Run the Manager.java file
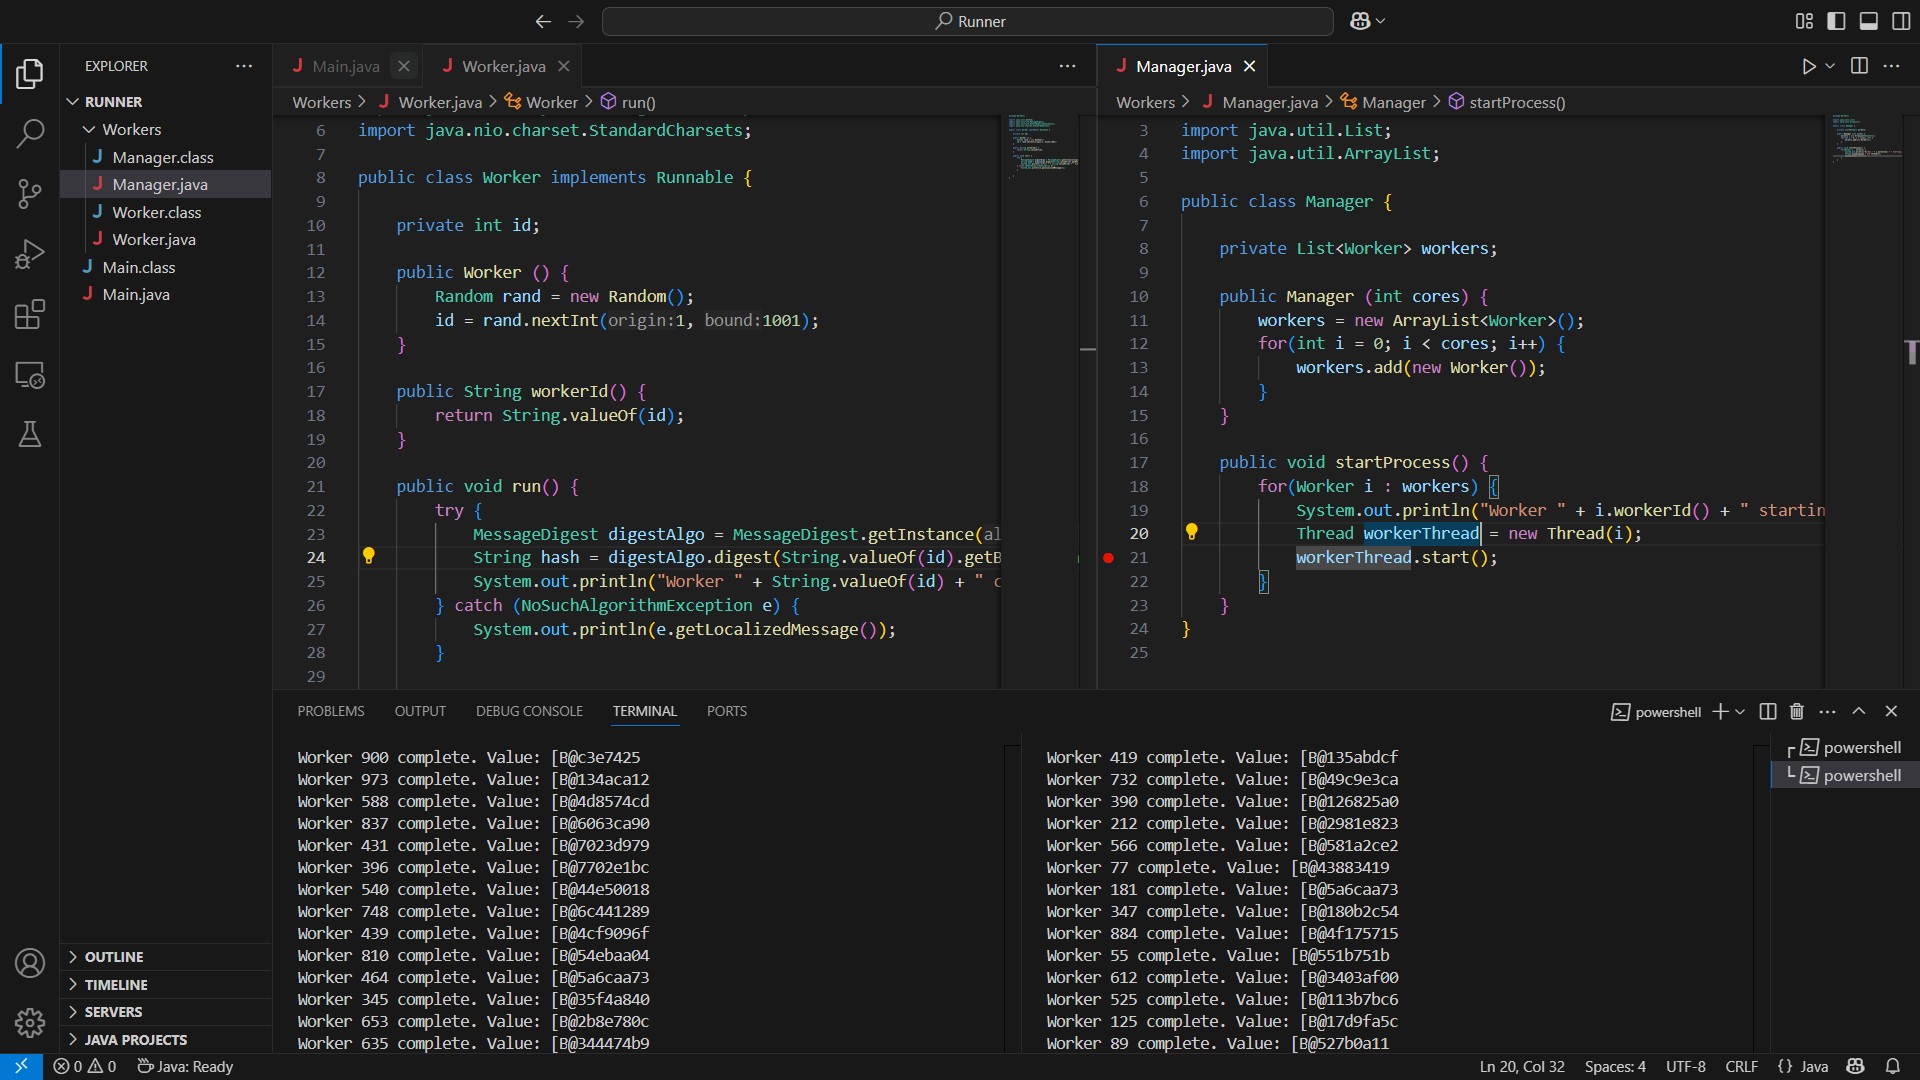The height and width of the screenshot is (1080, 1920). click(x=1808, y=66)
